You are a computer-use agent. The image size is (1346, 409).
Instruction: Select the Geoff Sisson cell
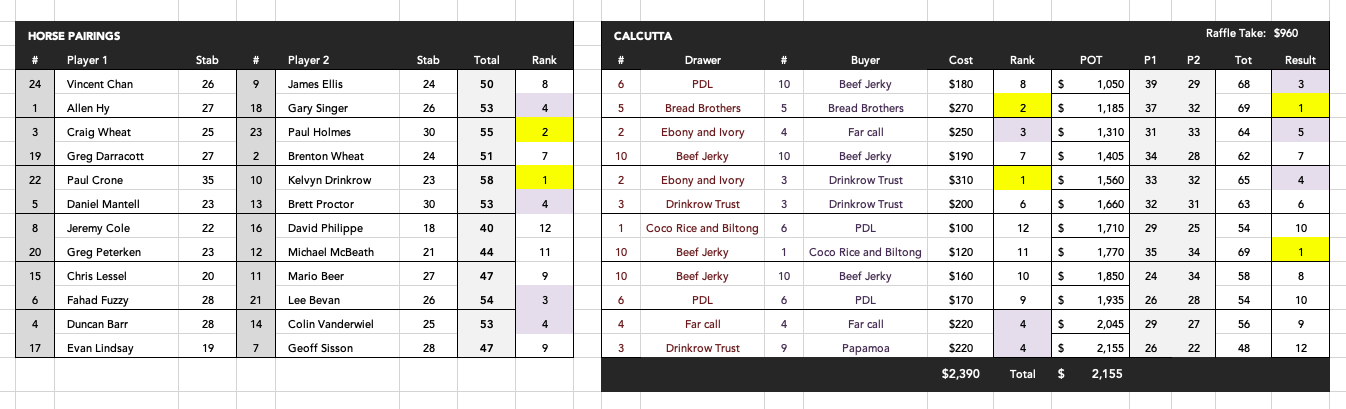point(314,348)
